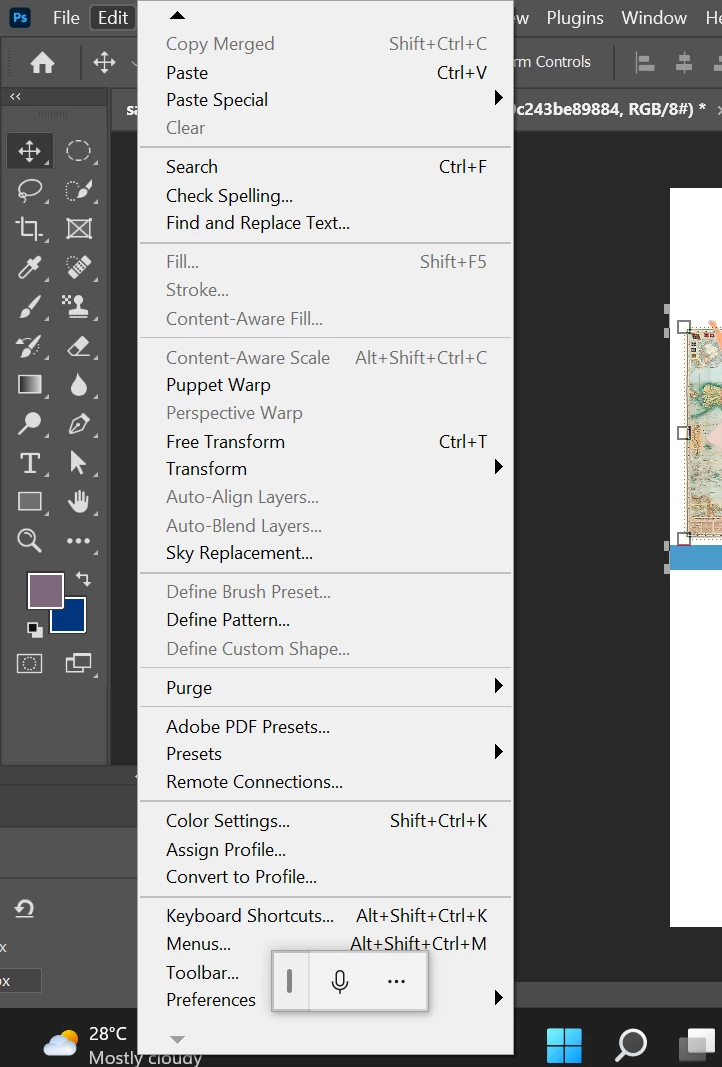Open Remote Connections
Viewport: 722px width, 1067px height.
click(x=326, y=782)
